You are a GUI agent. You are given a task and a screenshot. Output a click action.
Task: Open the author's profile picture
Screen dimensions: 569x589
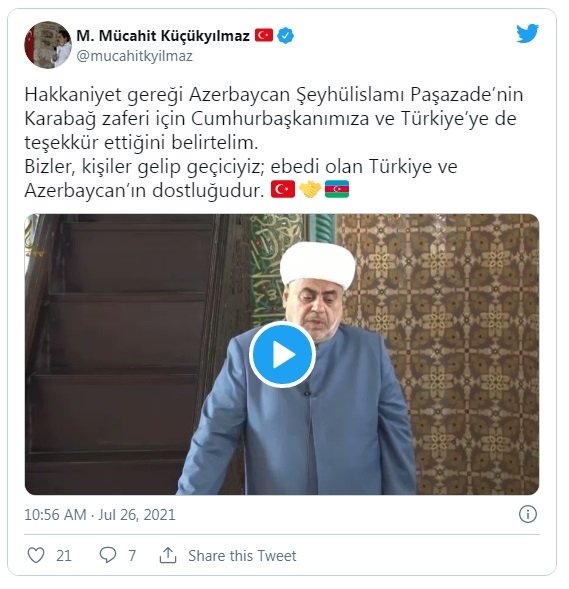pos(48,45)
